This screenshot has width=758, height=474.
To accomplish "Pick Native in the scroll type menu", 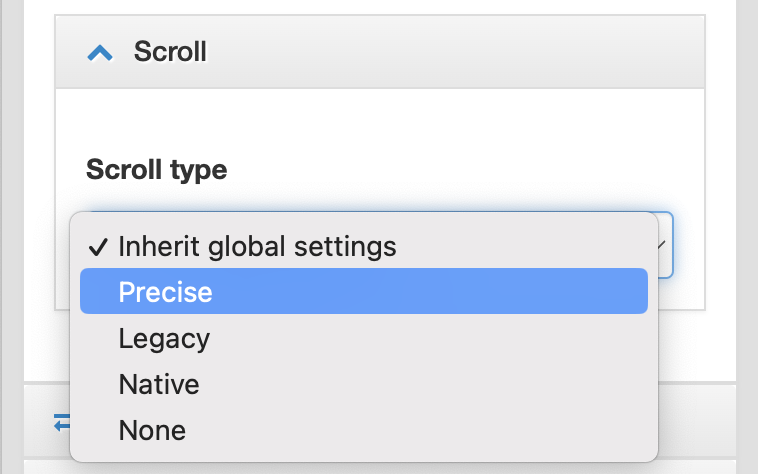I will [159, 384].
